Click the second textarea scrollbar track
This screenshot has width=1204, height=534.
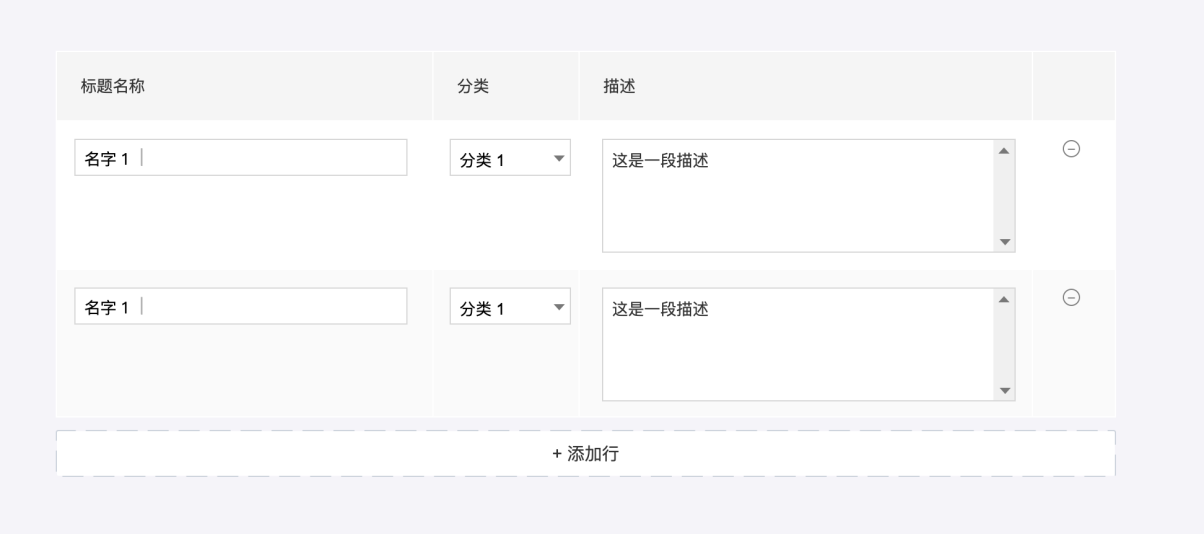point(1005,345)
